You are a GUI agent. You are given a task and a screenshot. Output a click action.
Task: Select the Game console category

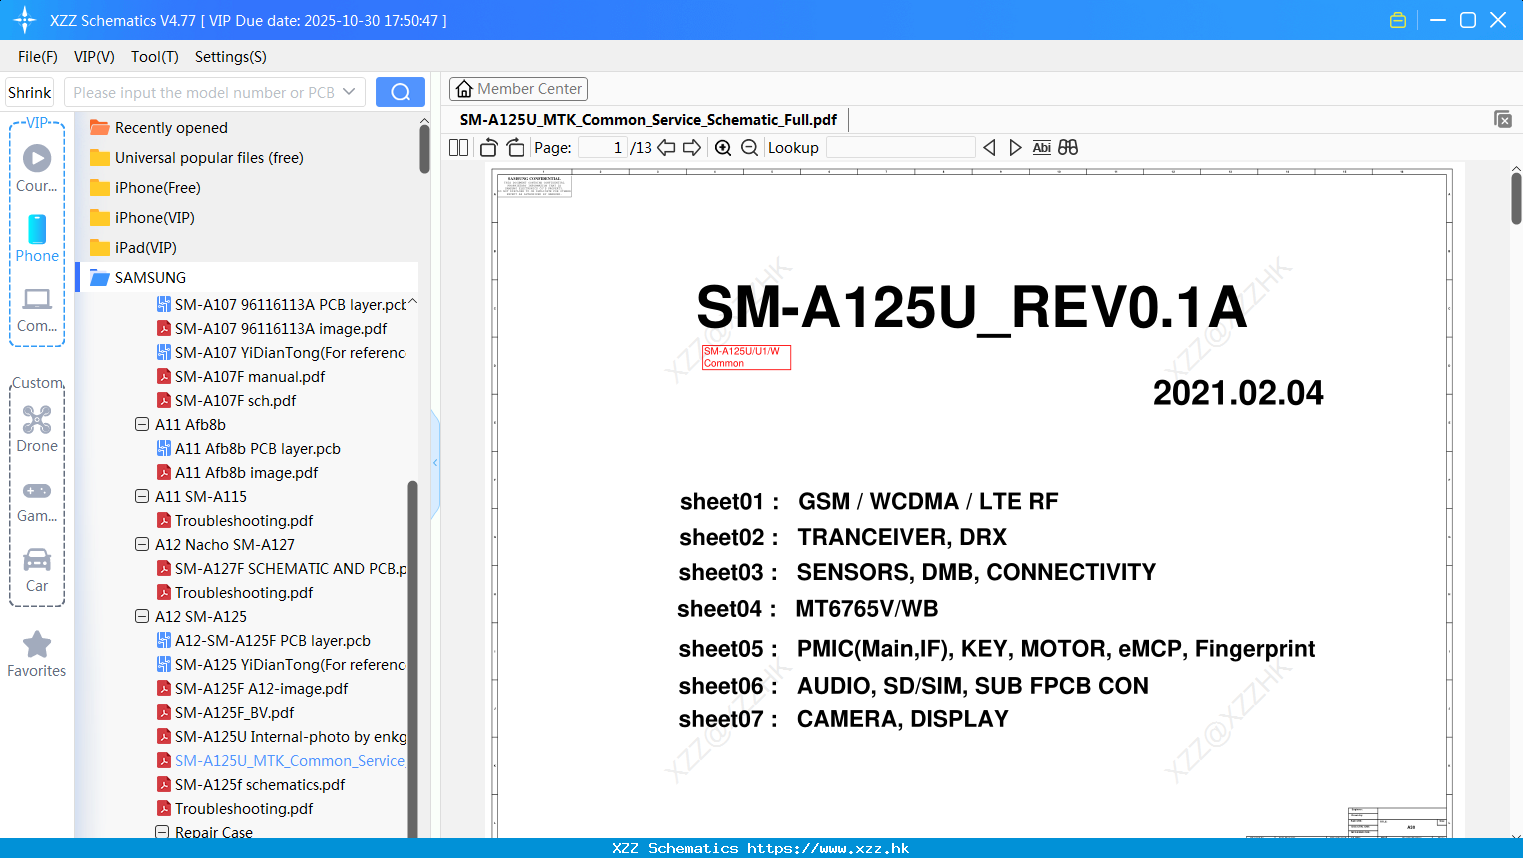tap(37, 501)
